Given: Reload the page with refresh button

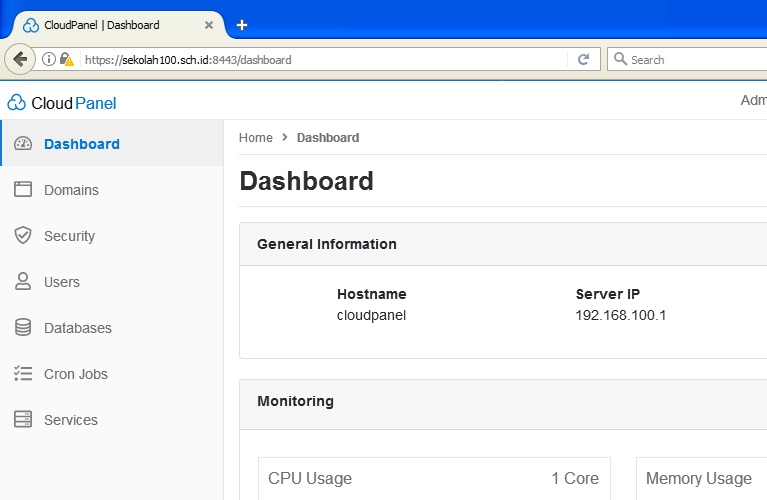Looking at the screenshot, I should pyautogui.click(x=583, y=60).
